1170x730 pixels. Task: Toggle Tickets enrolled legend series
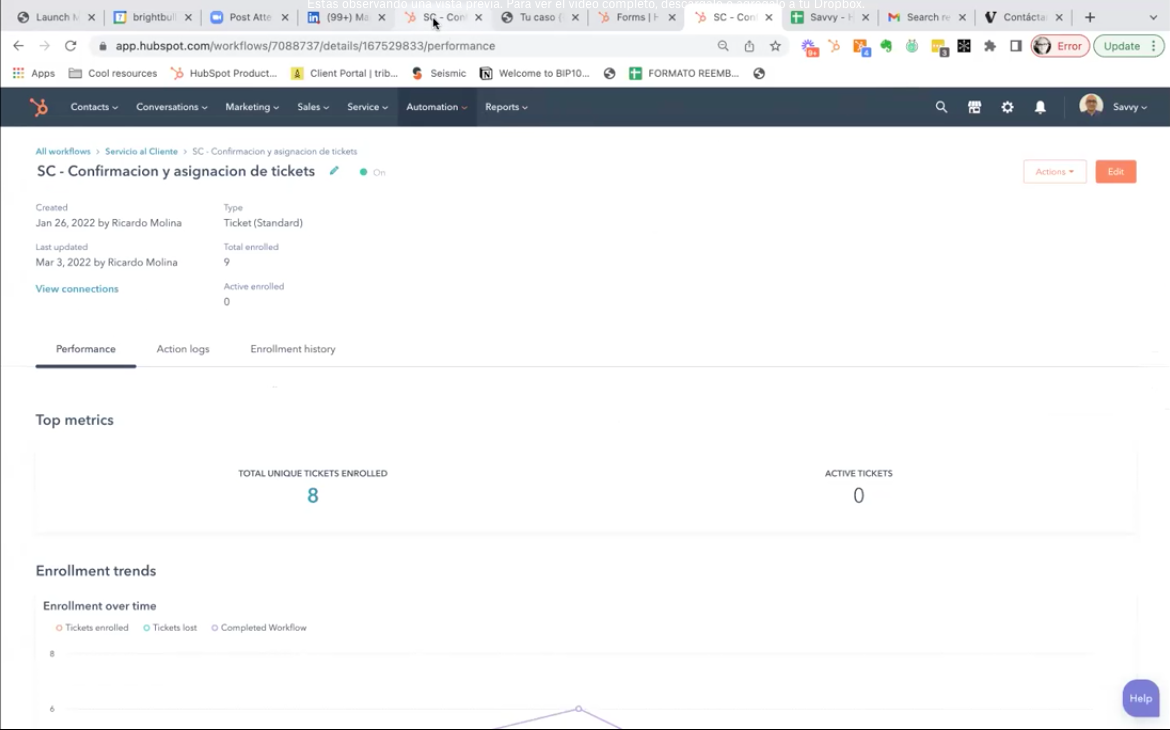(x=92, y=628)
